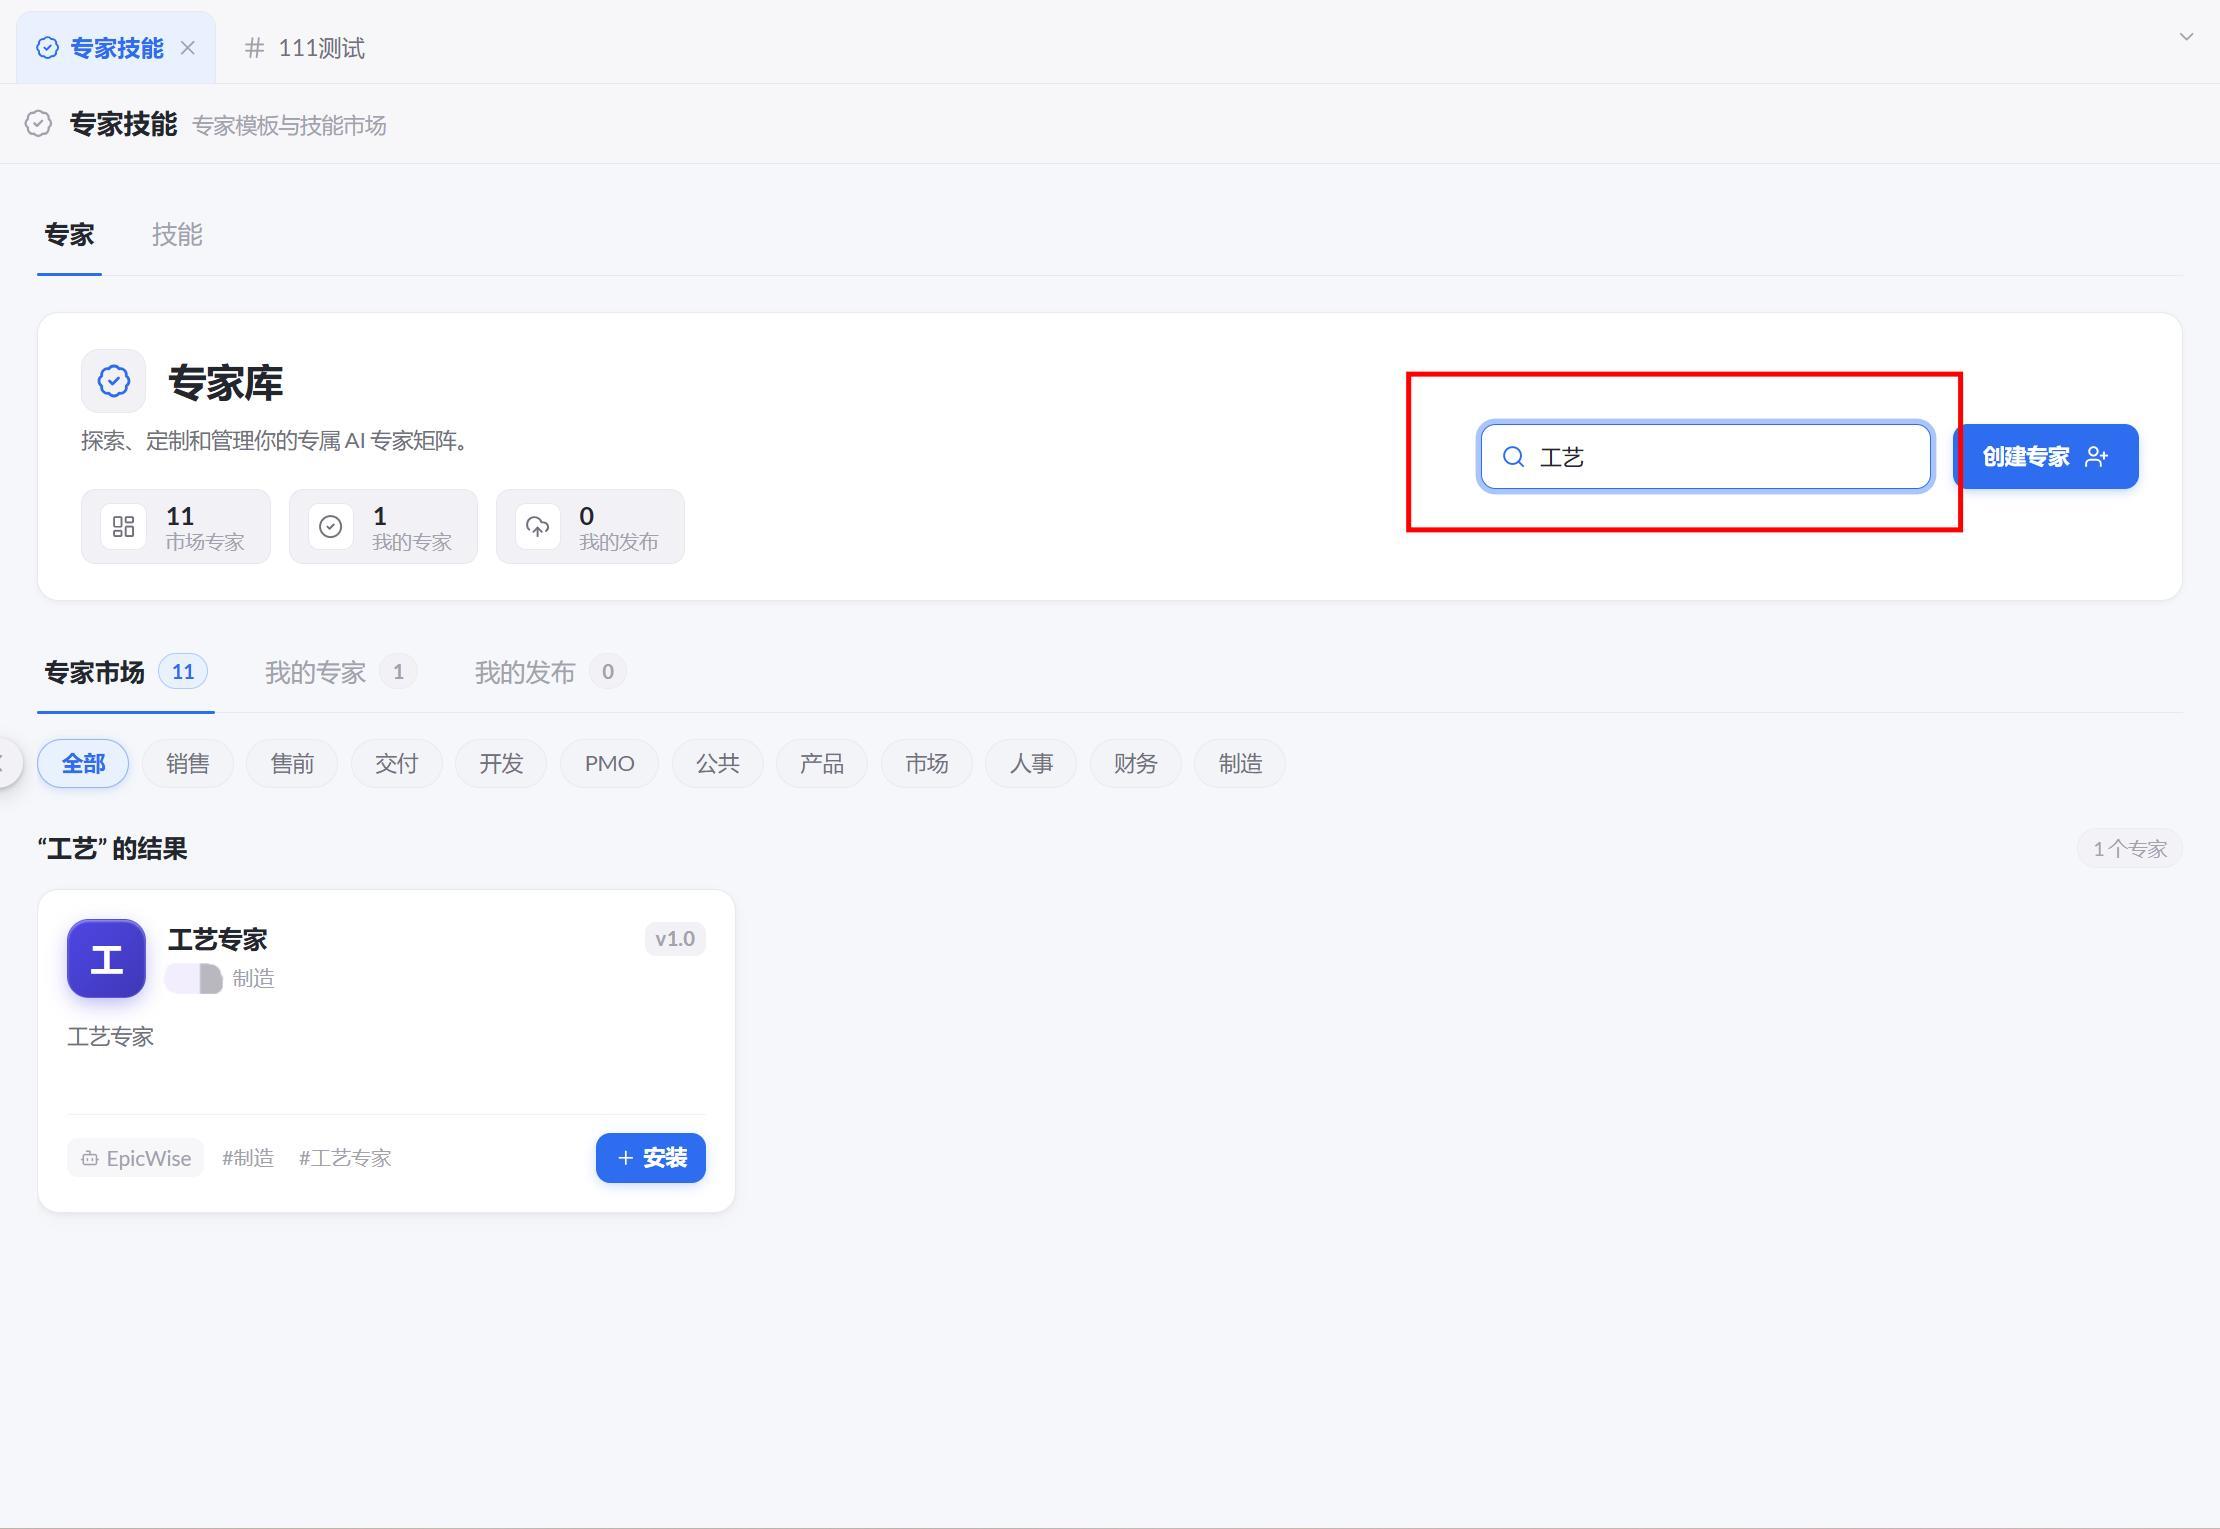This screenshot has height=1529, width=2220.
Task: Click the 专家库 badge icon
Action: coord(113,381)
